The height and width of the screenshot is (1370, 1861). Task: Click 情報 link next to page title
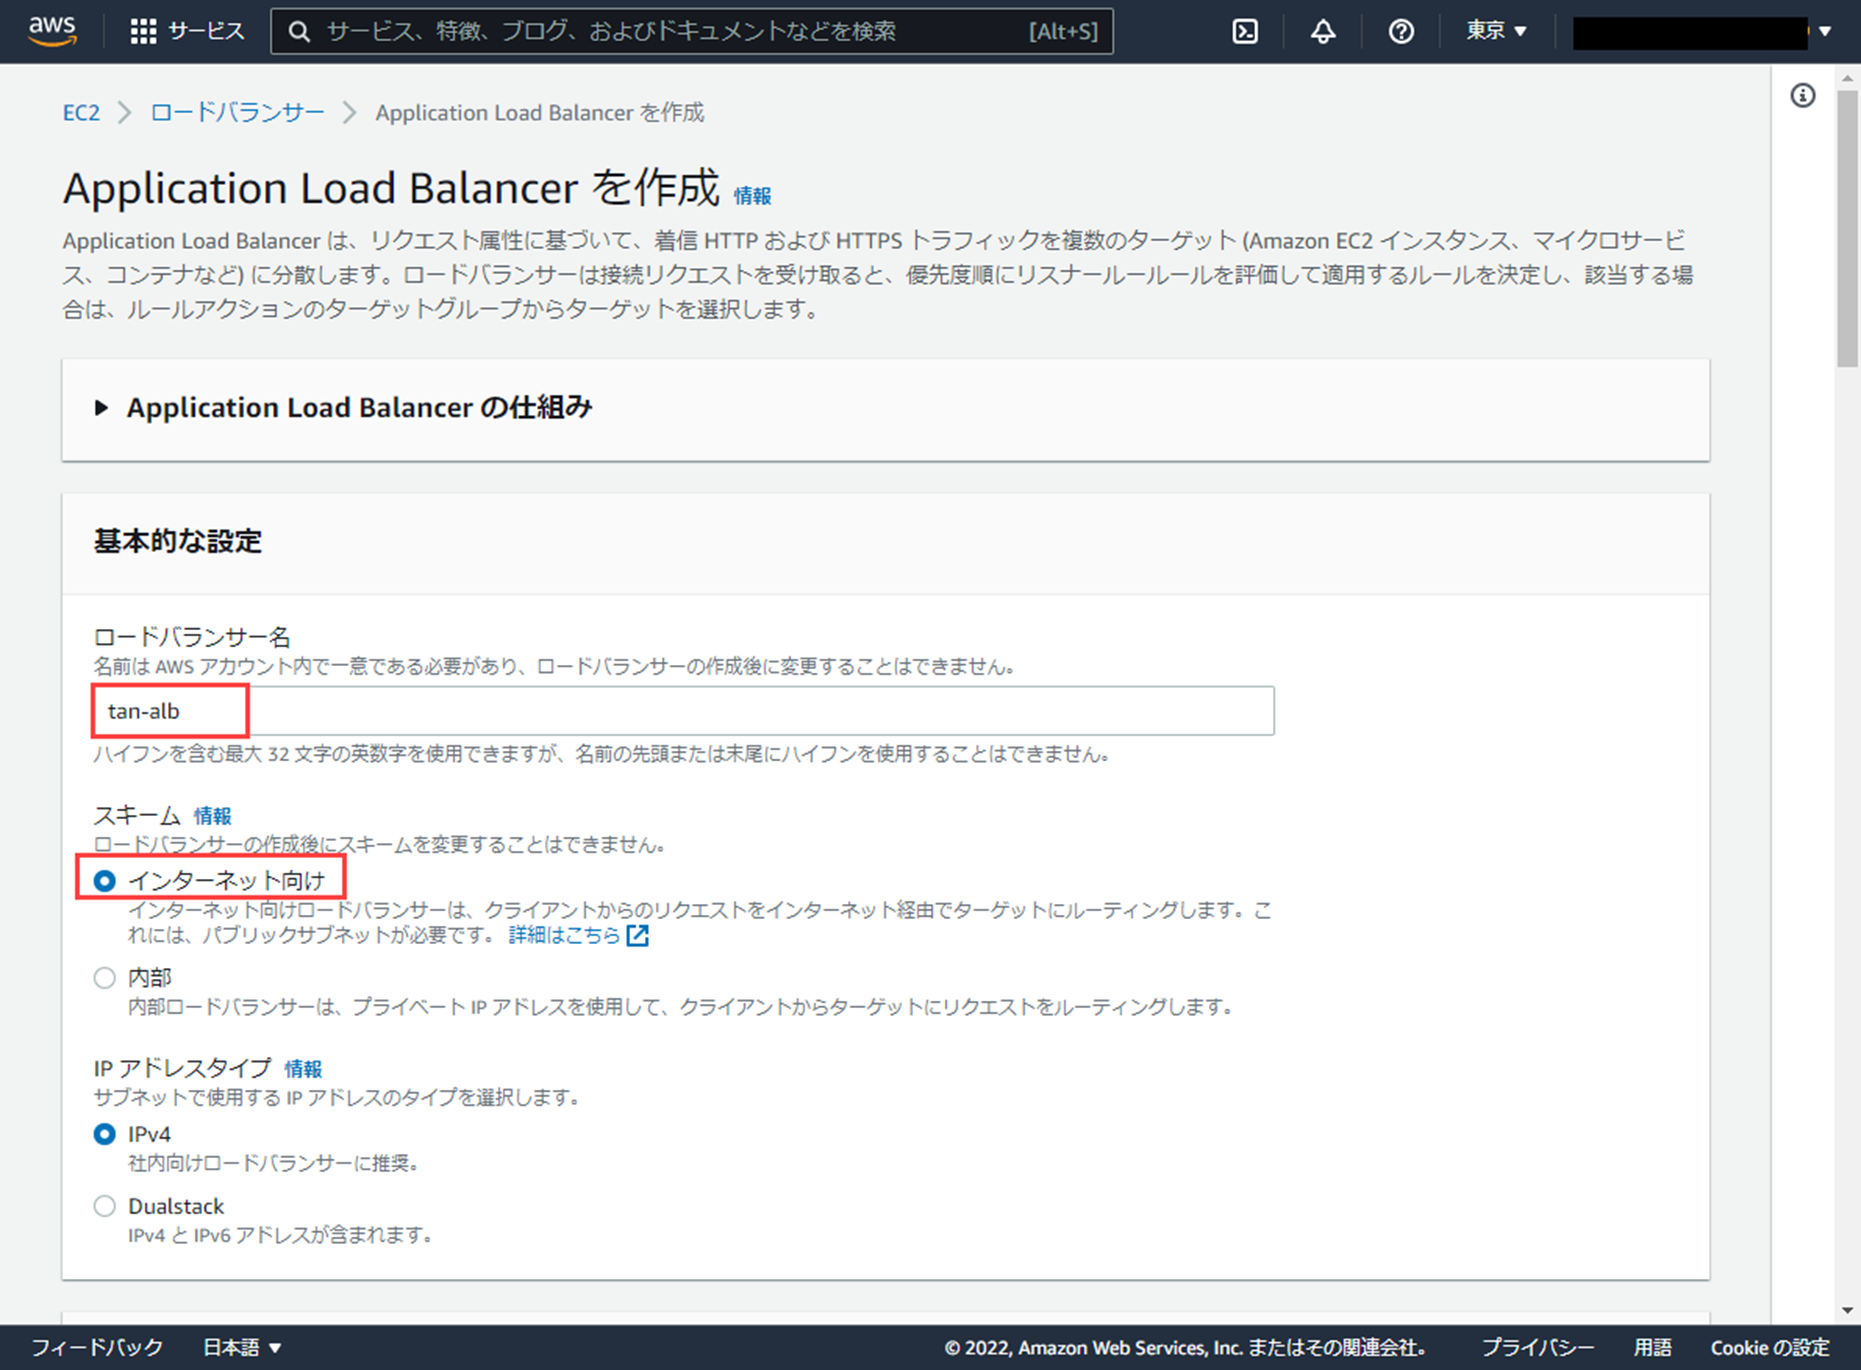pos(752,196)
